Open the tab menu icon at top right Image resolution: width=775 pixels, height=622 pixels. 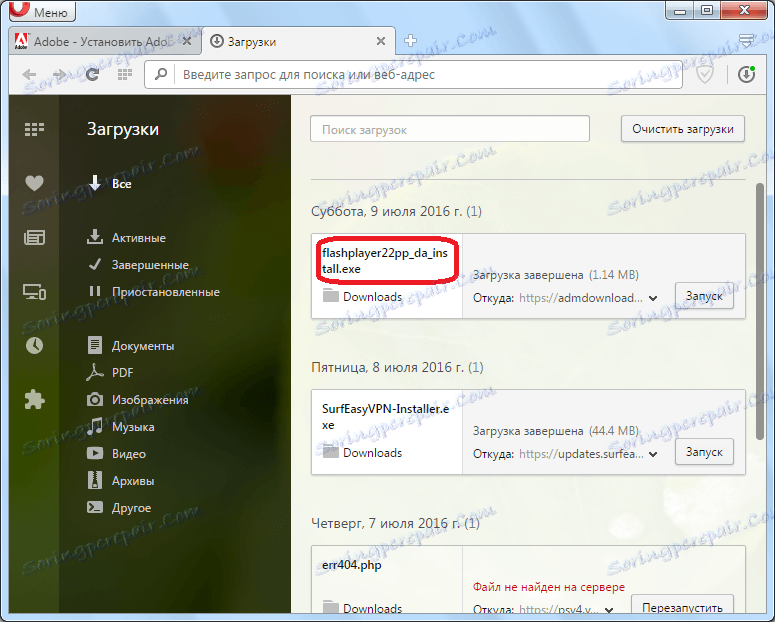click(x=746, y=41)
